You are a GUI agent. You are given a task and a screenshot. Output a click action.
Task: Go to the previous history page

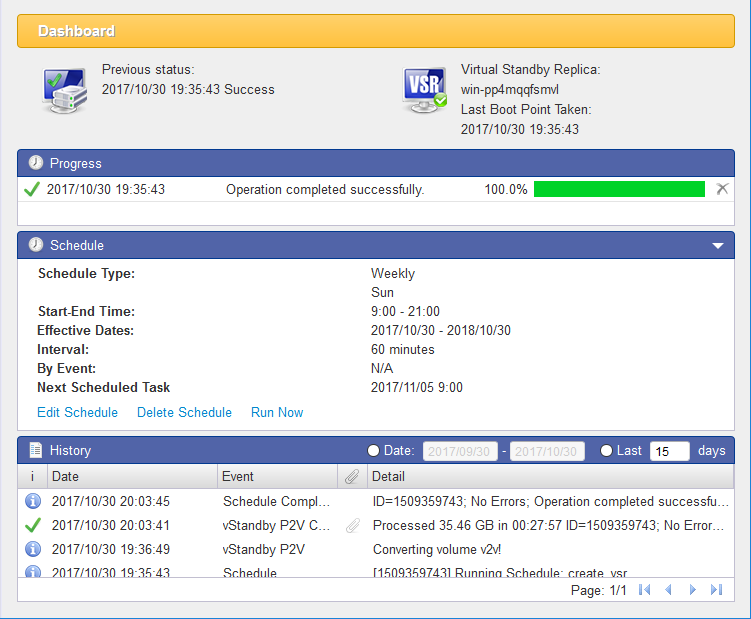tap(668, 590)
